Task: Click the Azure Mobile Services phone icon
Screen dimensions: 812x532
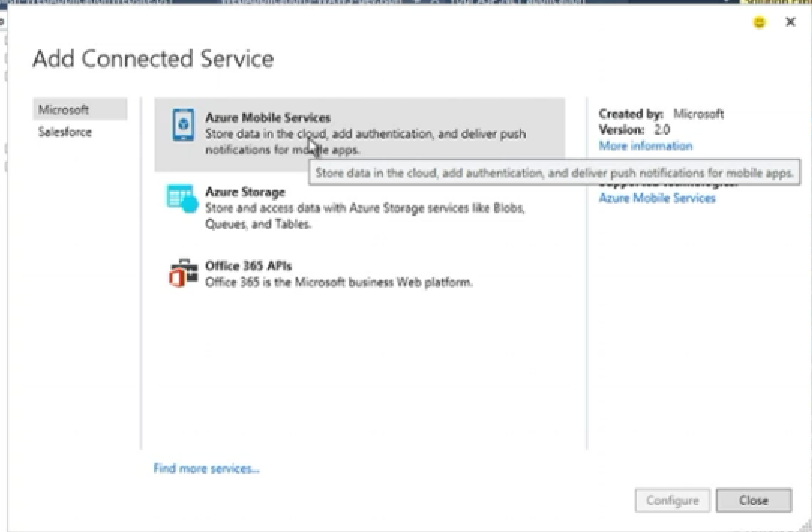Action: click(183, 126)
